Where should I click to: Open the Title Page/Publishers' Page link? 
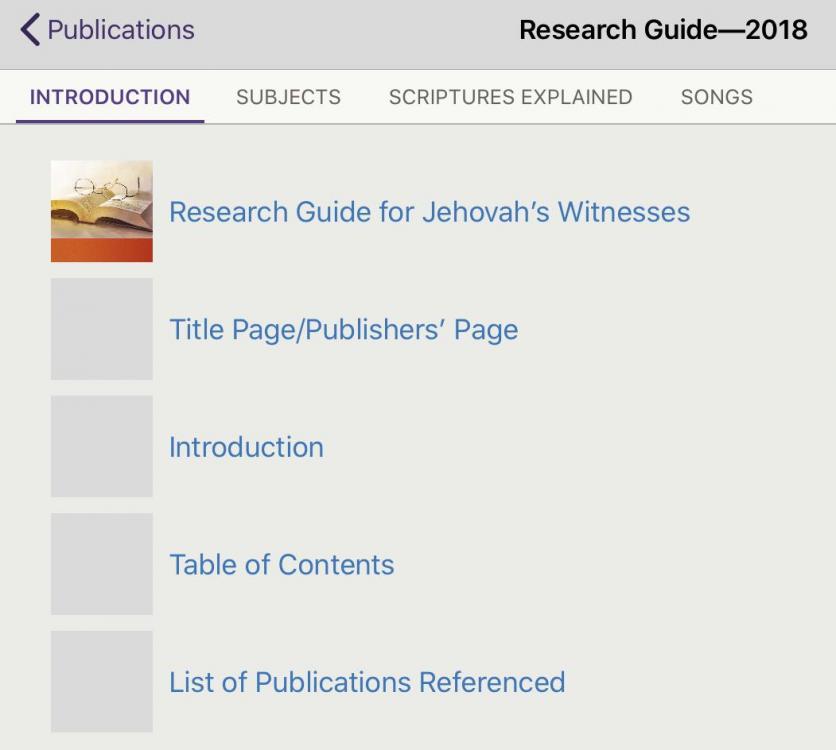pyautogui.click(x=343, y=329)
